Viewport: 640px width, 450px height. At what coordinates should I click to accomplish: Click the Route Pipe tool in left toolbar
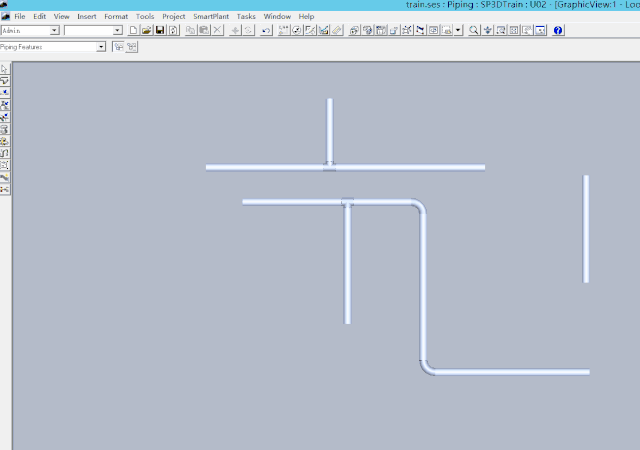[x=4, y=80]
